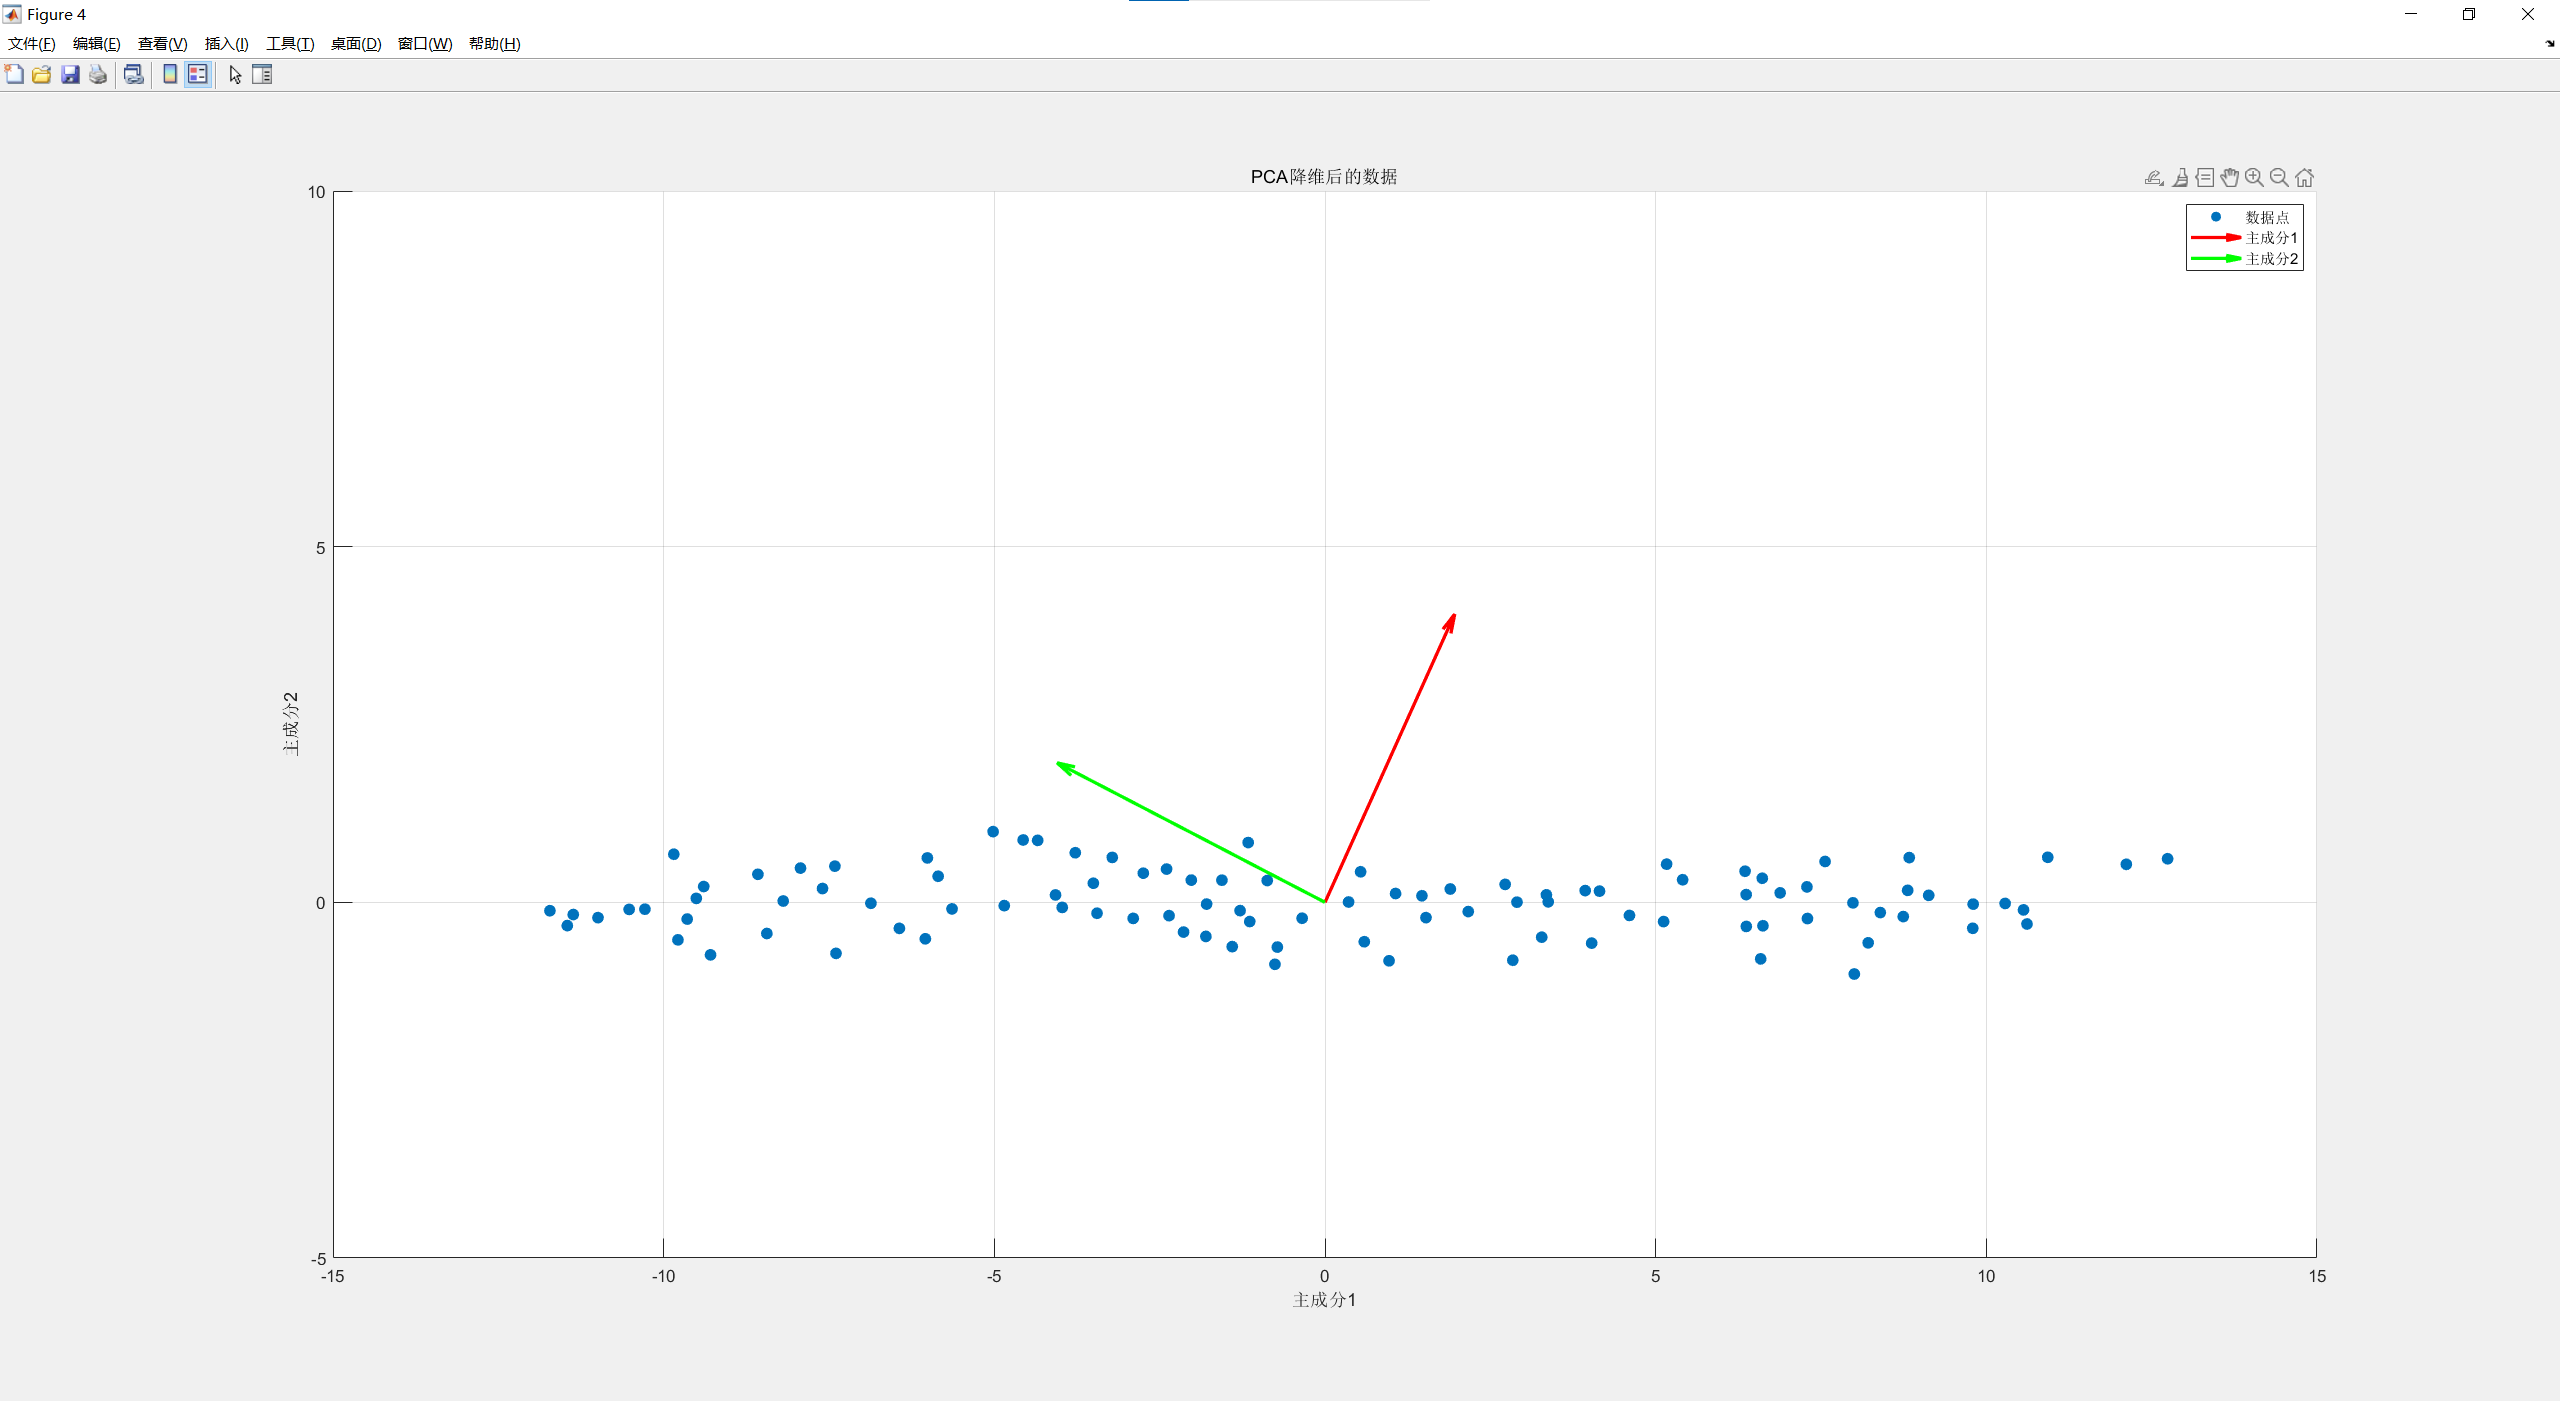Image resolution: width=2560 pixels, height=1401 pixels.
Task: Save the figure with floppy disk icon
Action: (70, 74)
